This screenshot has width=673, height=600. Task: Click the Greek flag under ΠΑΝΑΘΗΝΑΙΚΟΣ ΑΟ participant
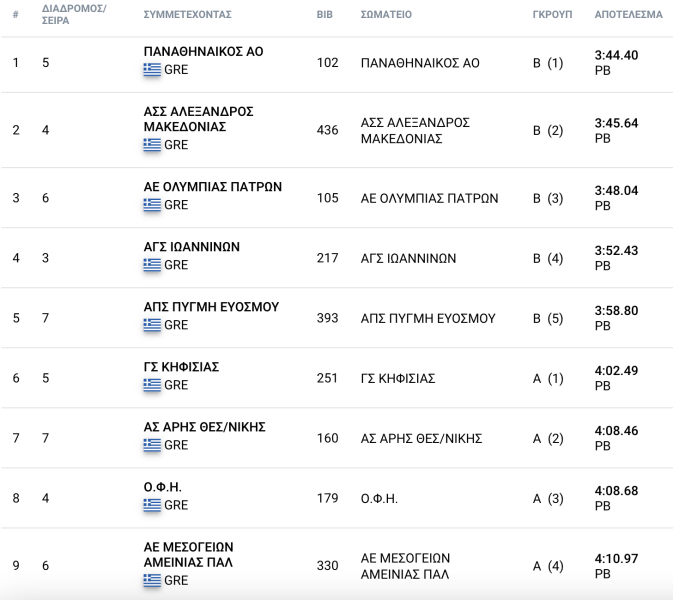pyautogui.click(x=152, y=70)
